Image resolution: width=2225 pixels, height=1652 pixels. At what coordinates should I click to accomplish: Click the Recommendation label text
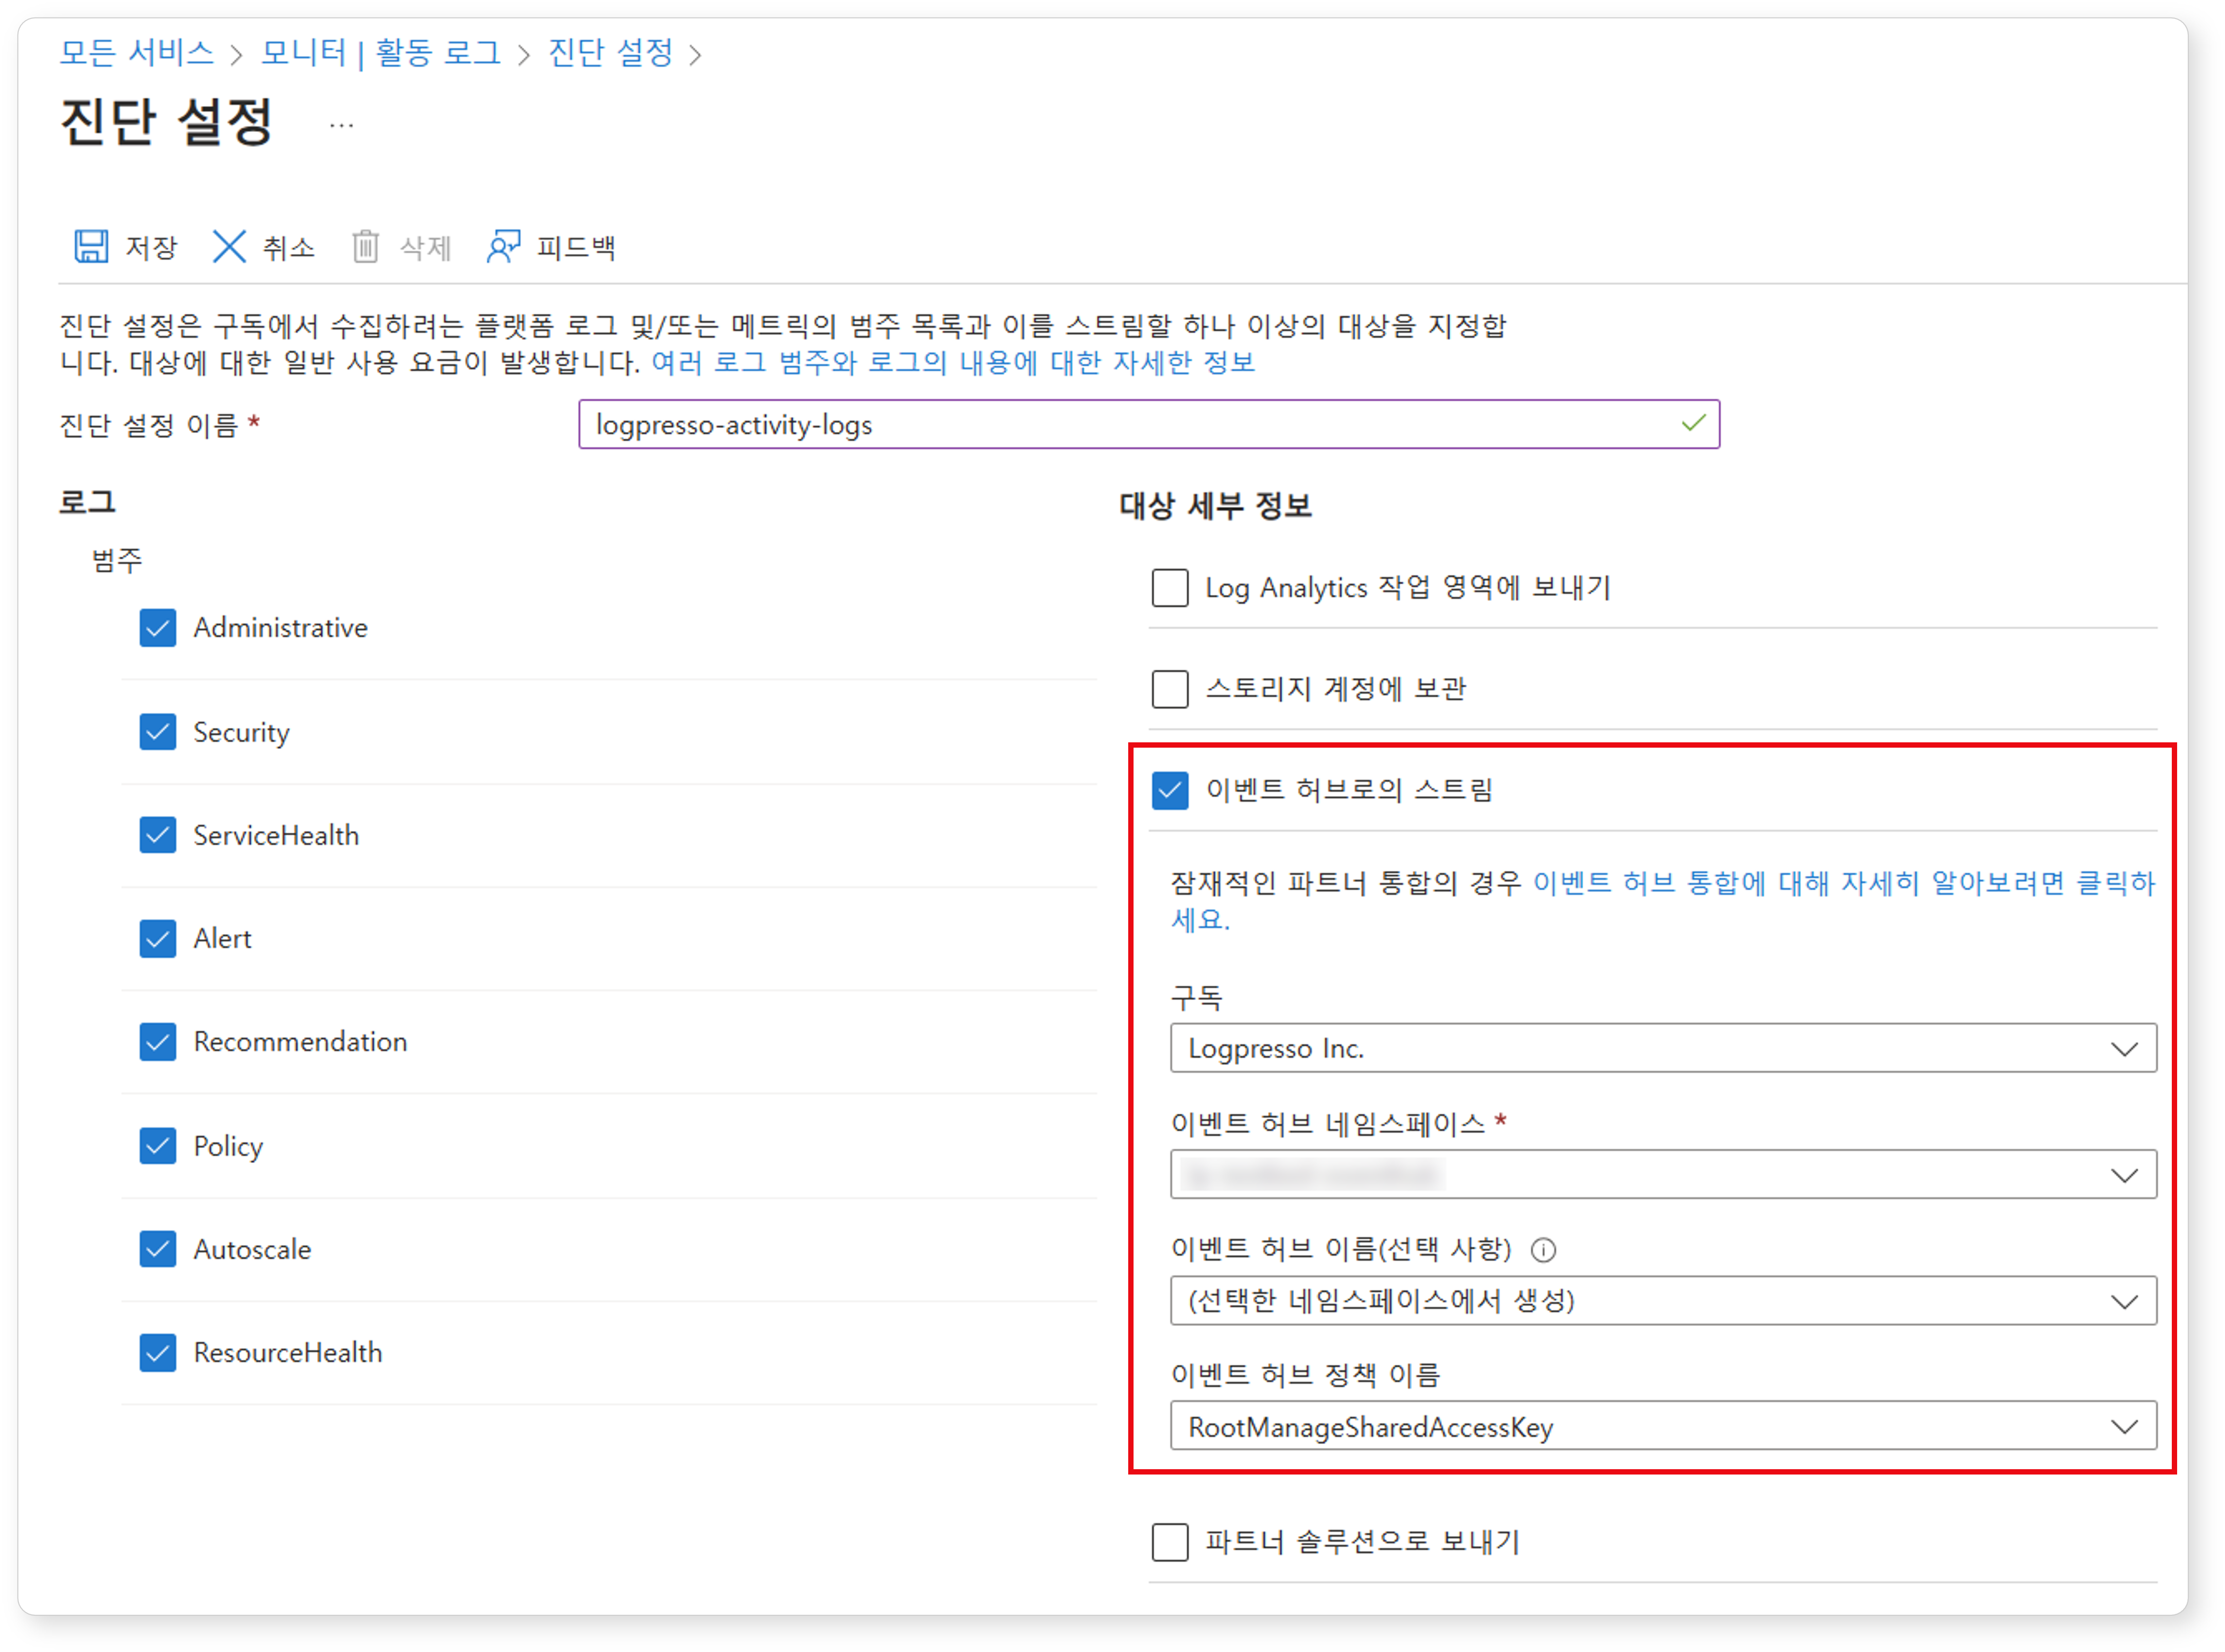pos(300,1042)
